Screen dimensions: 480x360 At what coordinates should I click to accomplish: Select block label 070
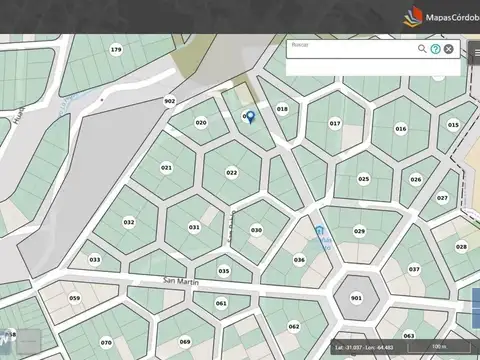(106, 343)
